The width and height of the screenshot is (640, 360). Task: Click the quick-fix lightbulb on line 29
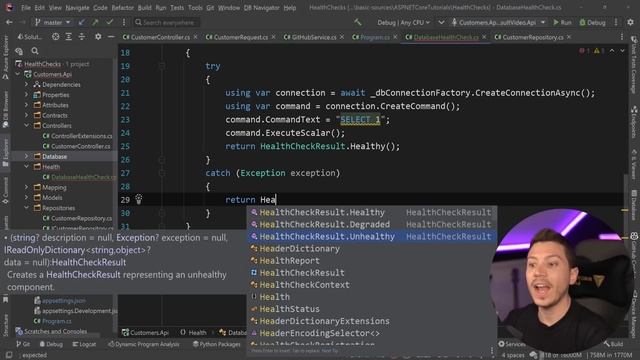138,199
